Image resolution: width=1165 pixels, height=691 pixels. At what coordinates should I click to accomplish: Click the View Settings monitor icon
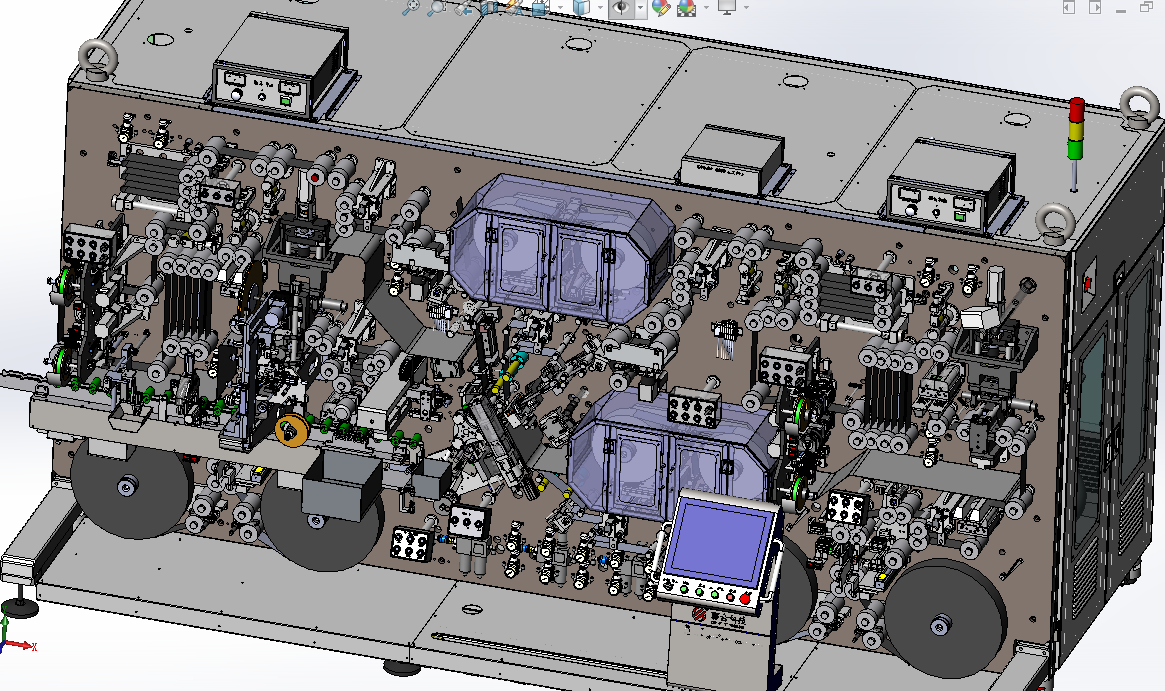coord(726,7)
